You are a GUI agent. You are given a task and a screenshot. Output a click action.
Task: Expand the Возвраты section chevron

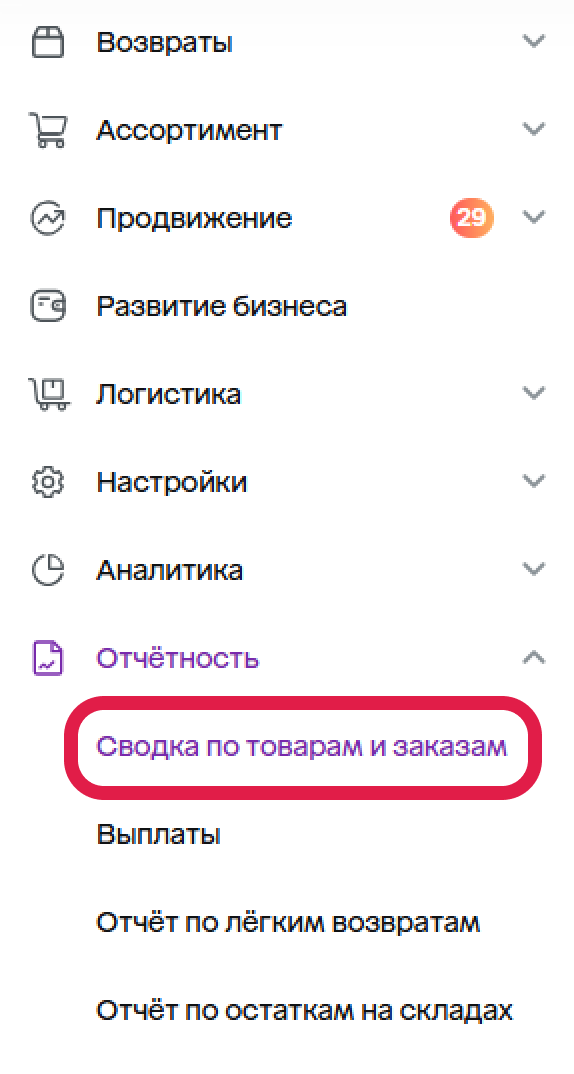click(x=534, y=41)
